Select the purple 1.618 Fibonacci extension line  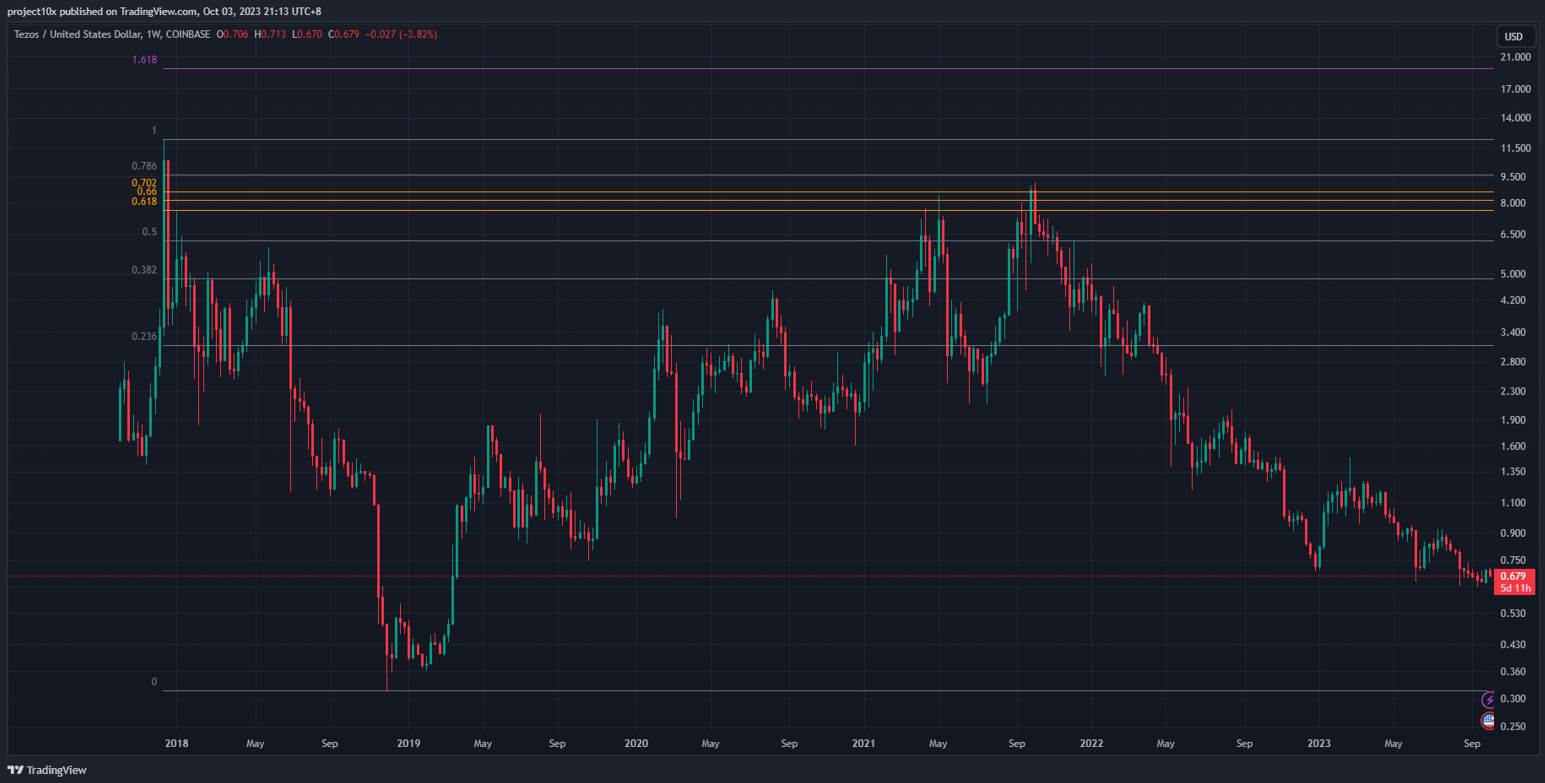[800, 69]
